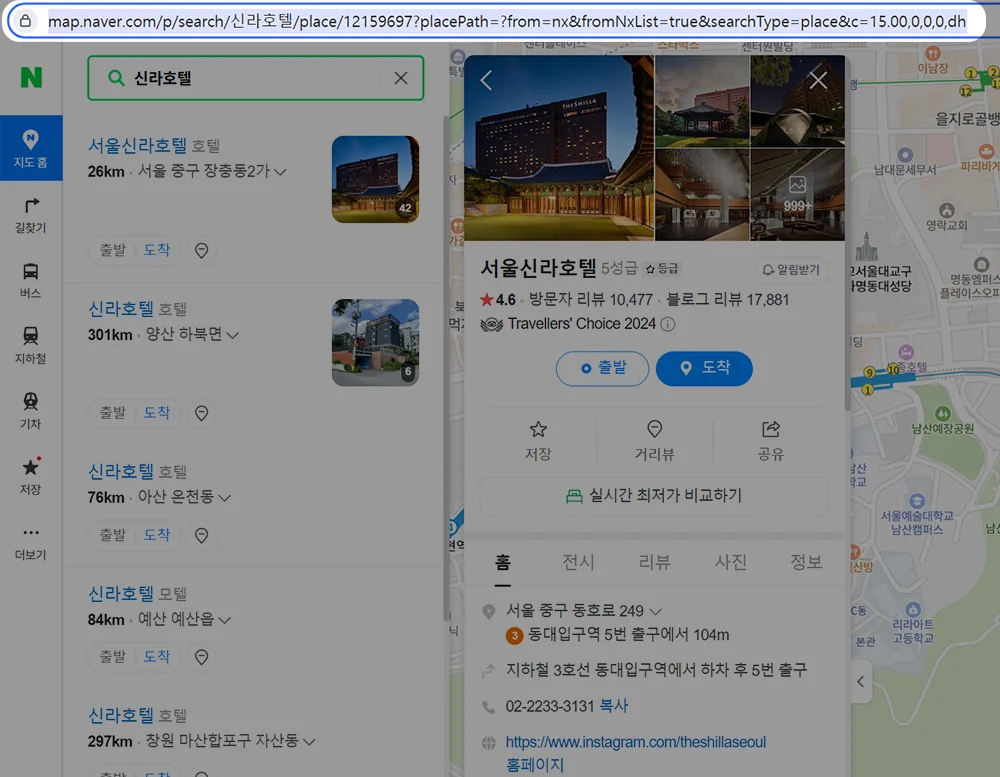Expand address for 서울 중구 장충동2가
This screenshot has width=1000, height=777.
pos(280,172)
